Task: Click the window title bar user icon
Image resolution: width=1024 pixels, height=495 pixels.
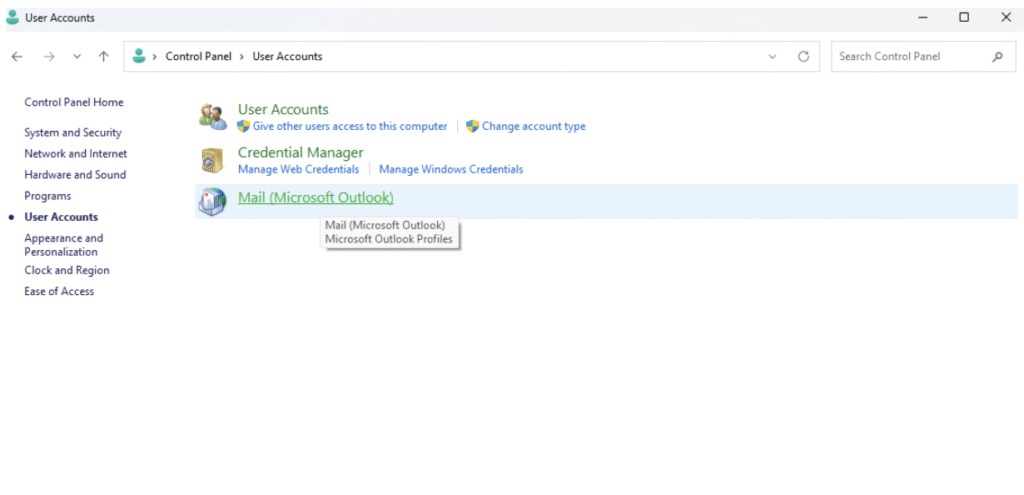Action: click(12, 18)
